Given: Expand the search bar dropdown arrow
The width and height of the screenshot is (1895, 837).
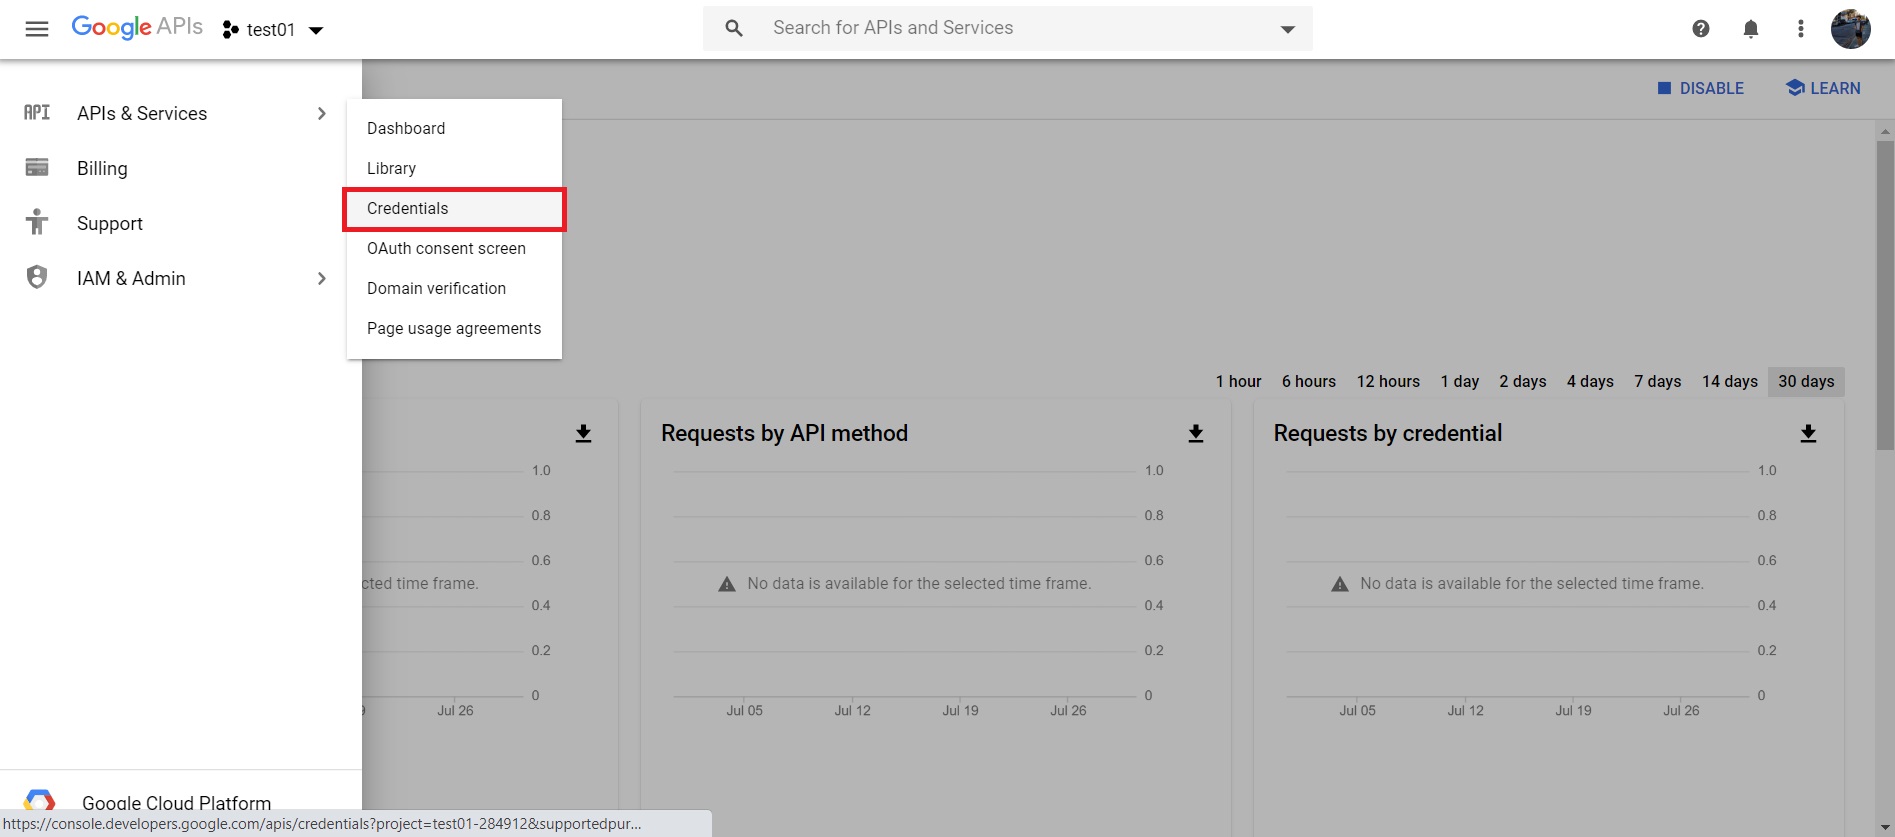Looking at the screenshot, I should click(1288, 29).
